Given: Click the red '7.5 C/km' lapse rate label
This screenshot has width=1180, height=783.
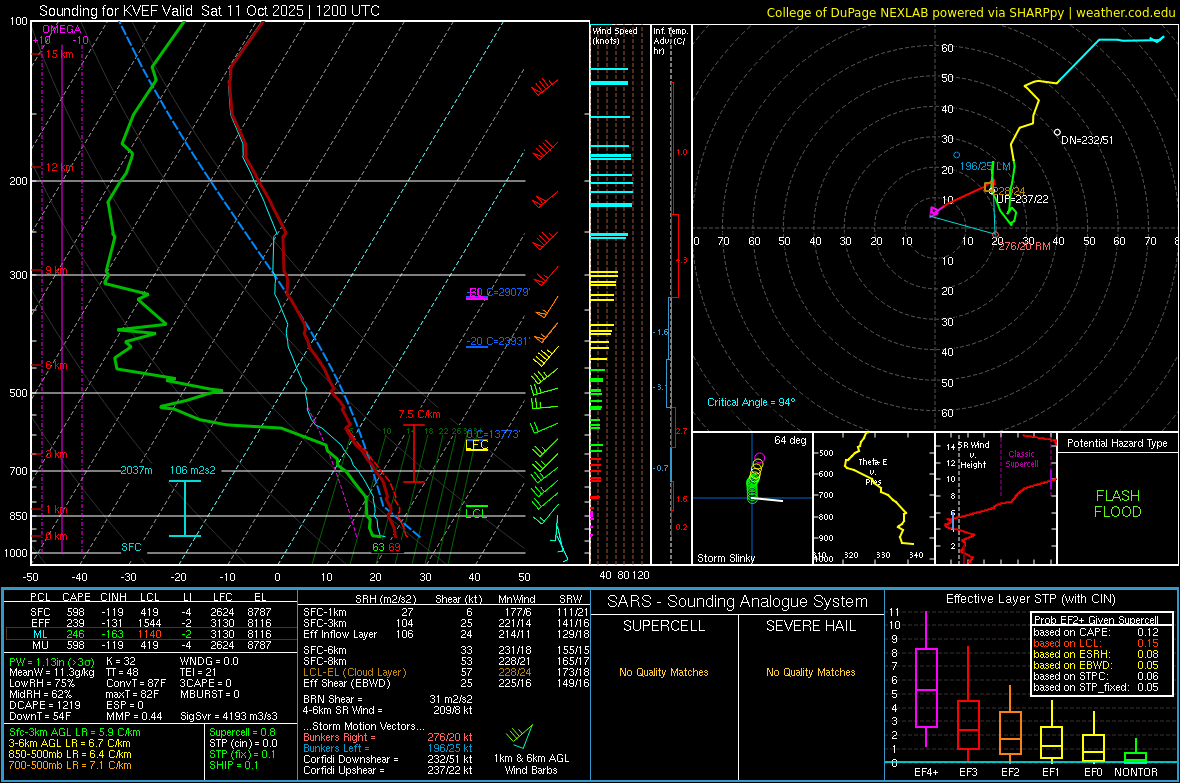Looking at the screenshot, I should (x=419, y=415).
